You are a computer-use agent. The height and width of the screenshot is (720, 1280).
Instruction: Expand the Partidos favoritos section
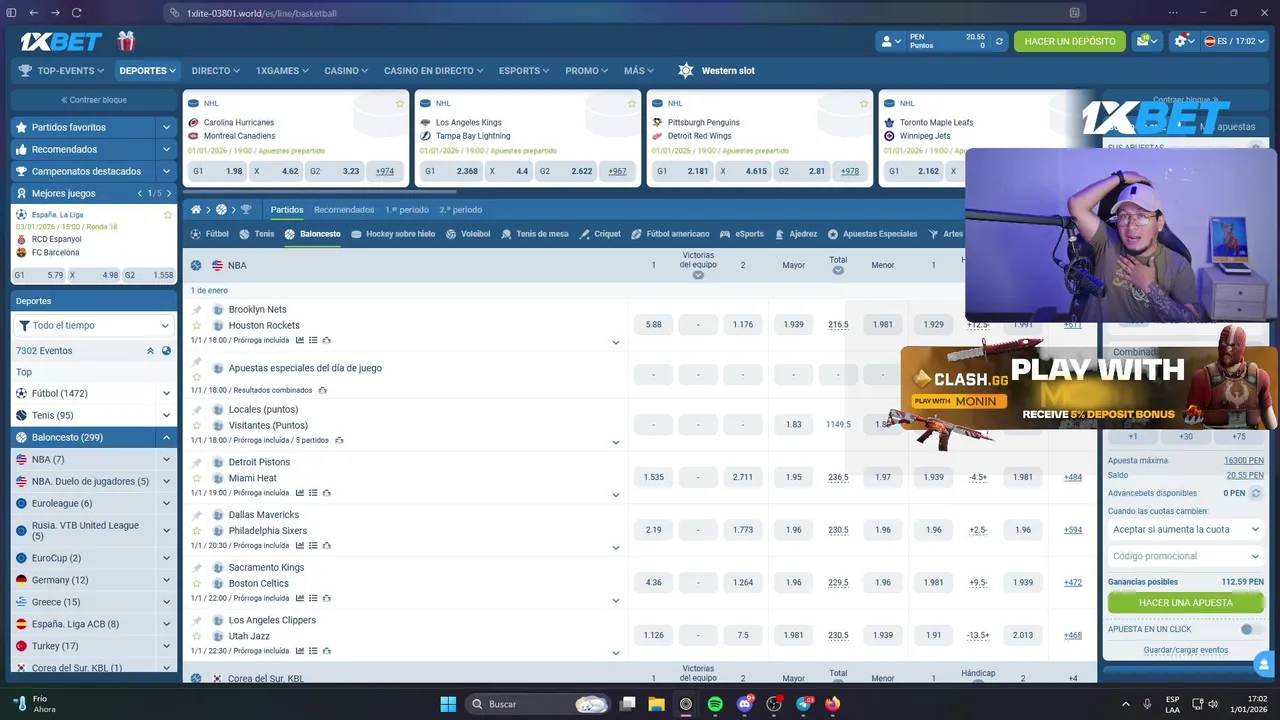167,127
